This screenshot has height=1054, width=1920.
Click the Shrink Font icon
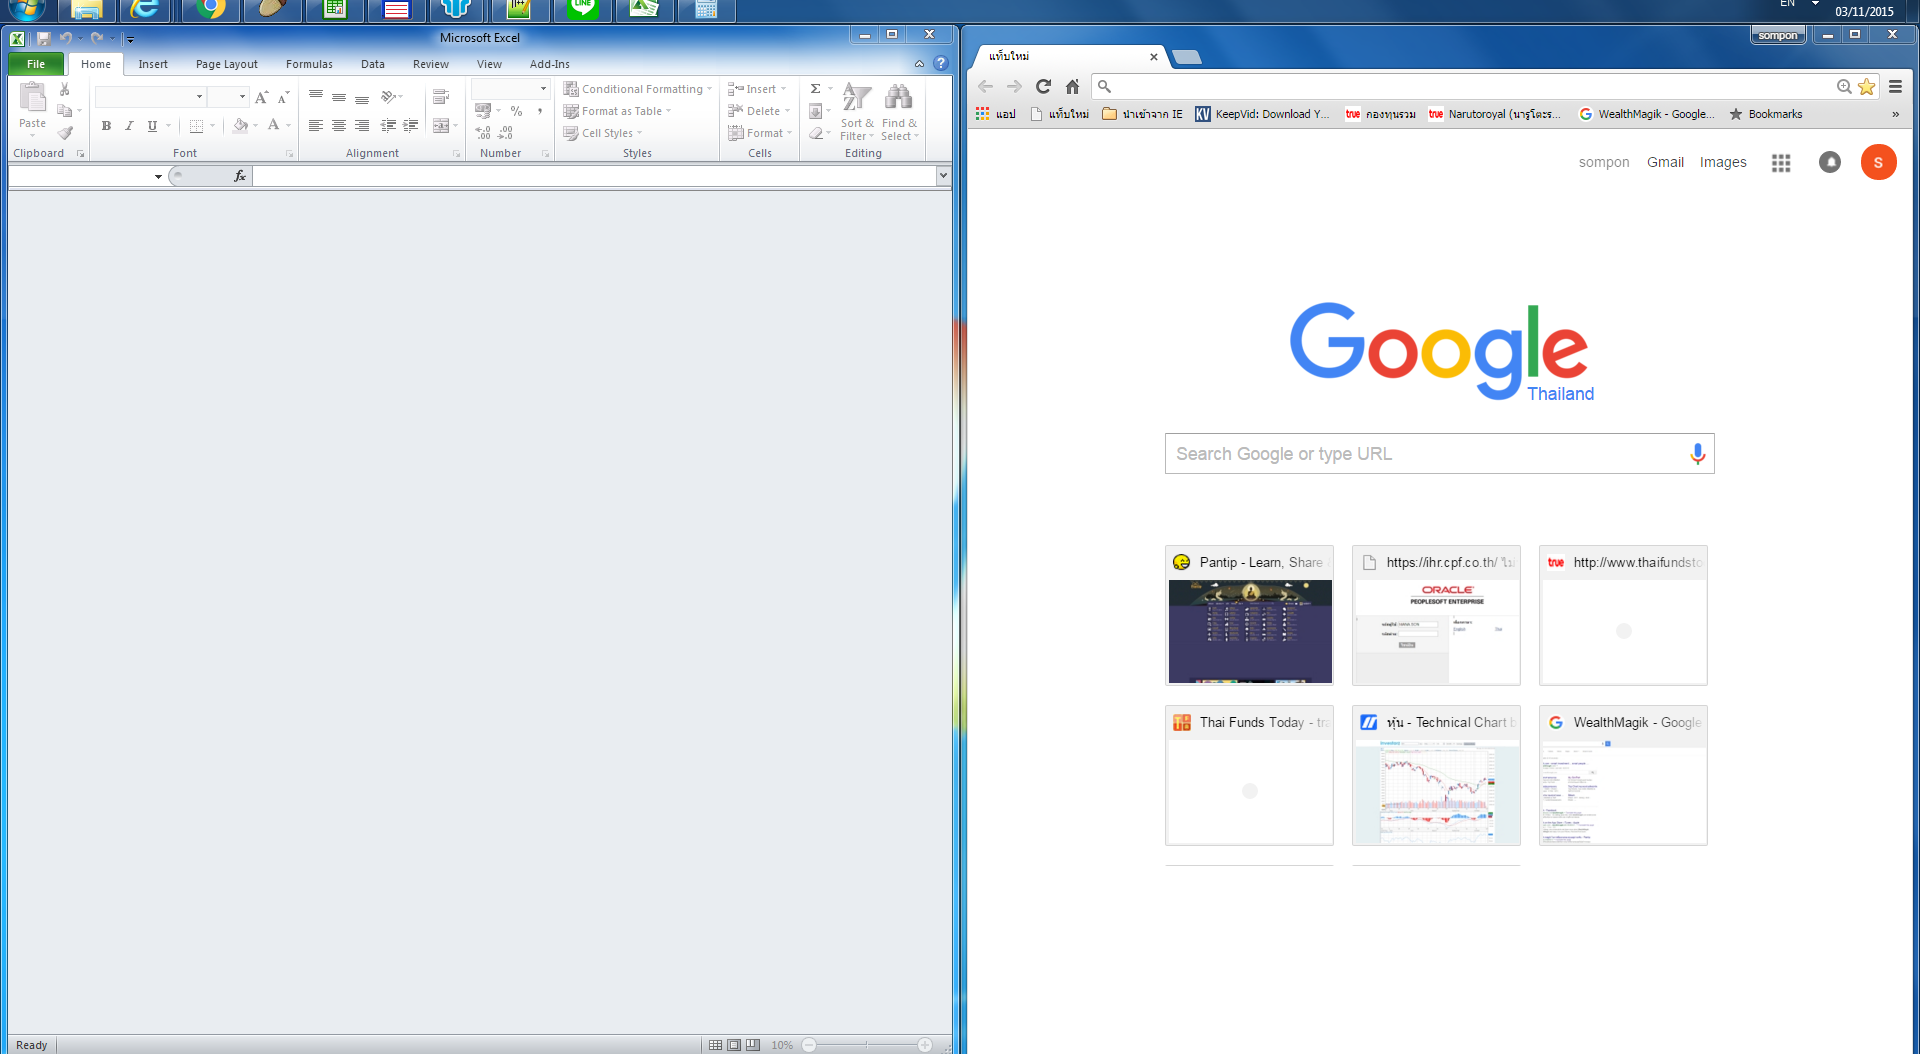283,97
